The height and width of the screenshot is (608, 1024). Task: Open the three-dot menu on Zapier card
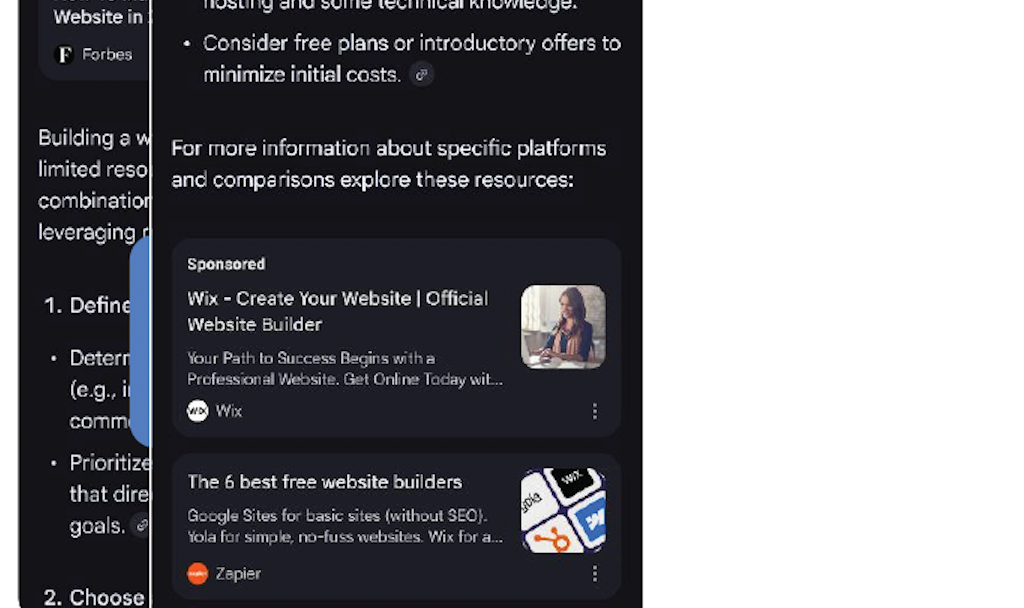[x=594, y=574]
